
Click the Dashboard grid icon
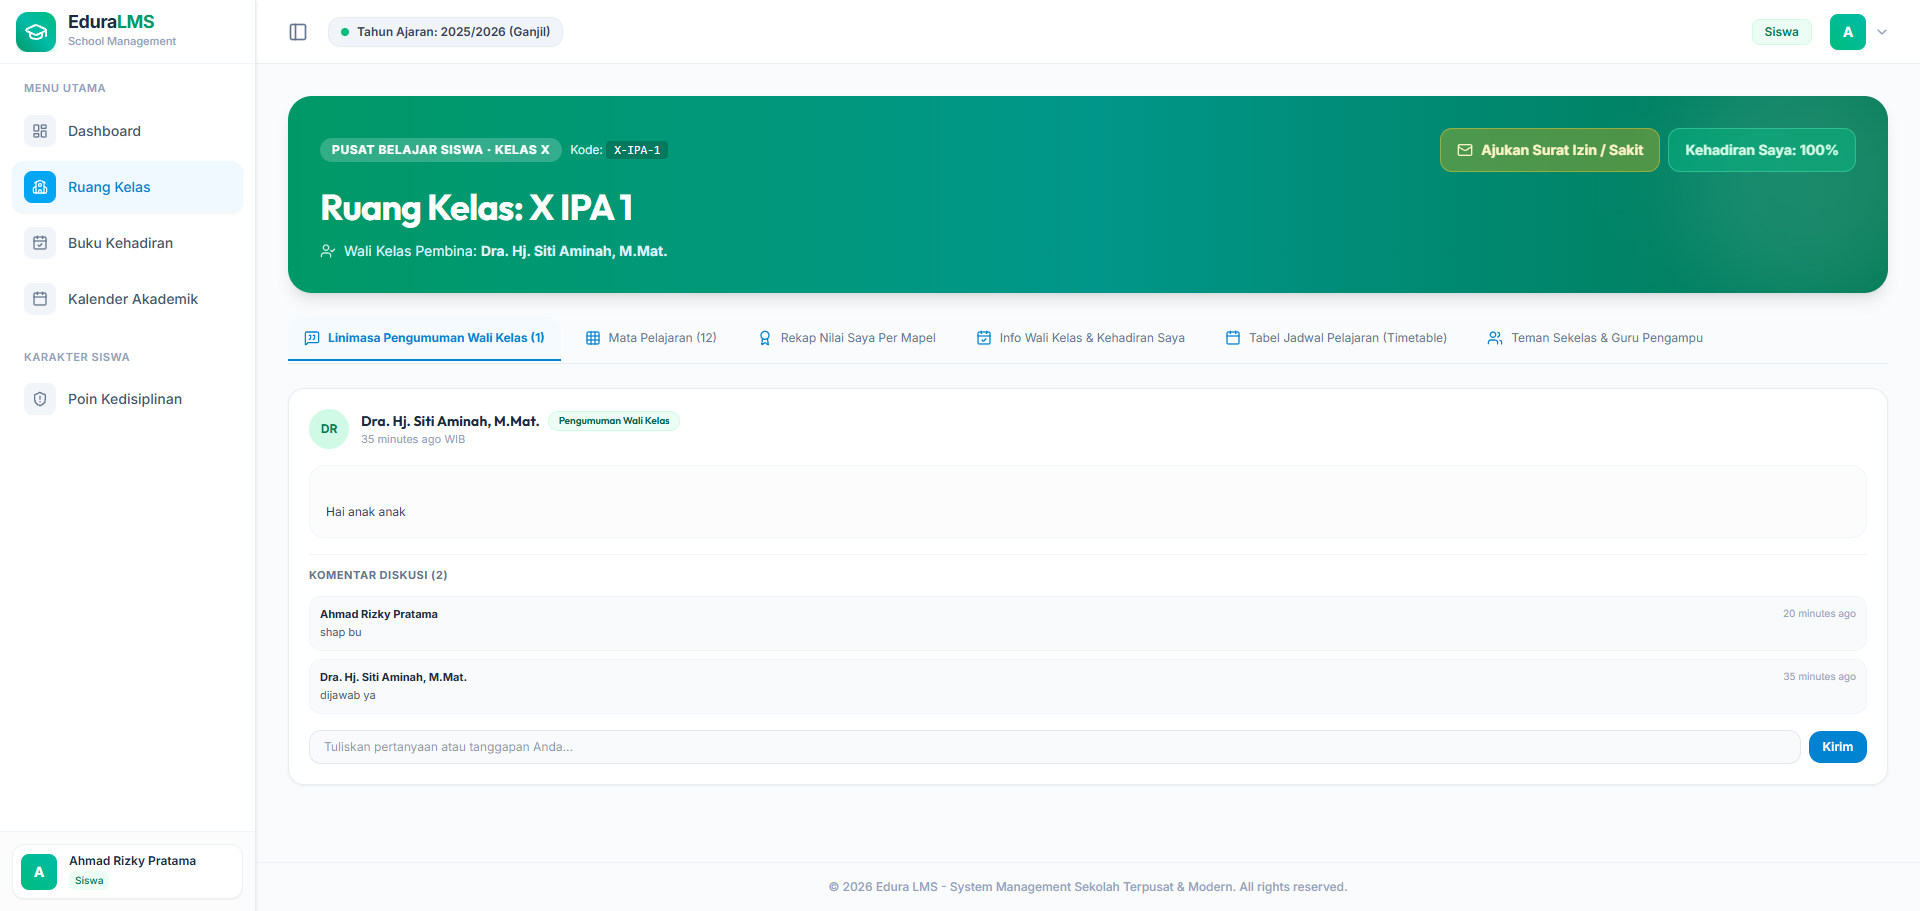tap(40, 131)
